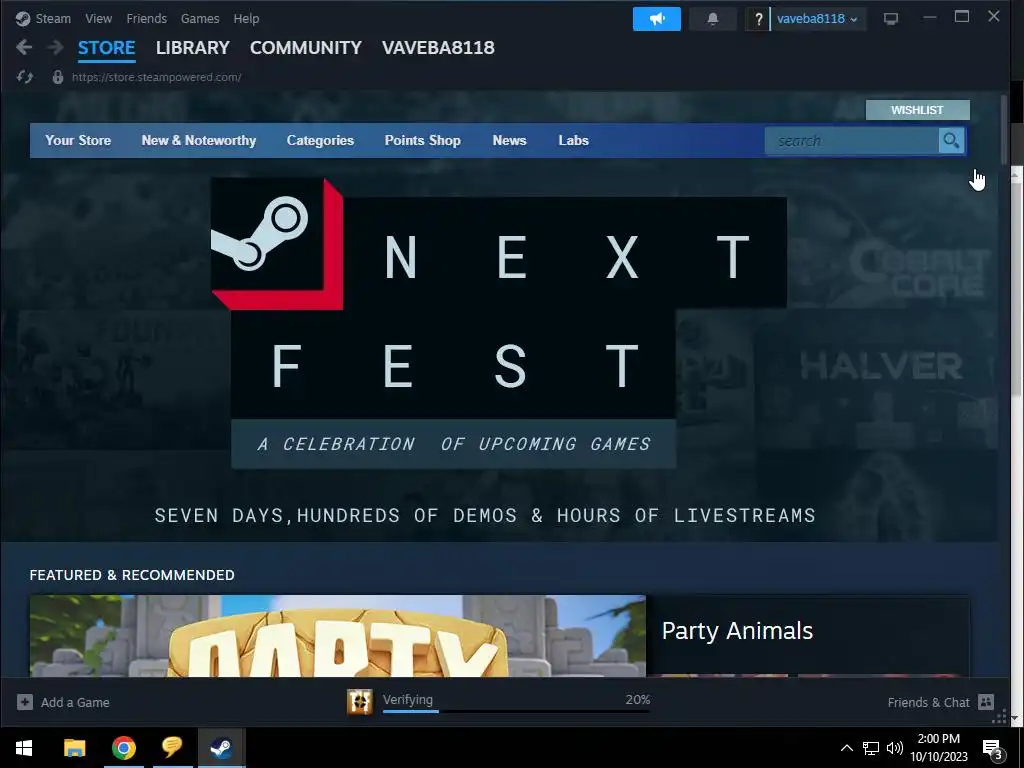Click the game icon next to Verifying
Viewport: 1024px width, 768px height.
[x=360, y=702]
